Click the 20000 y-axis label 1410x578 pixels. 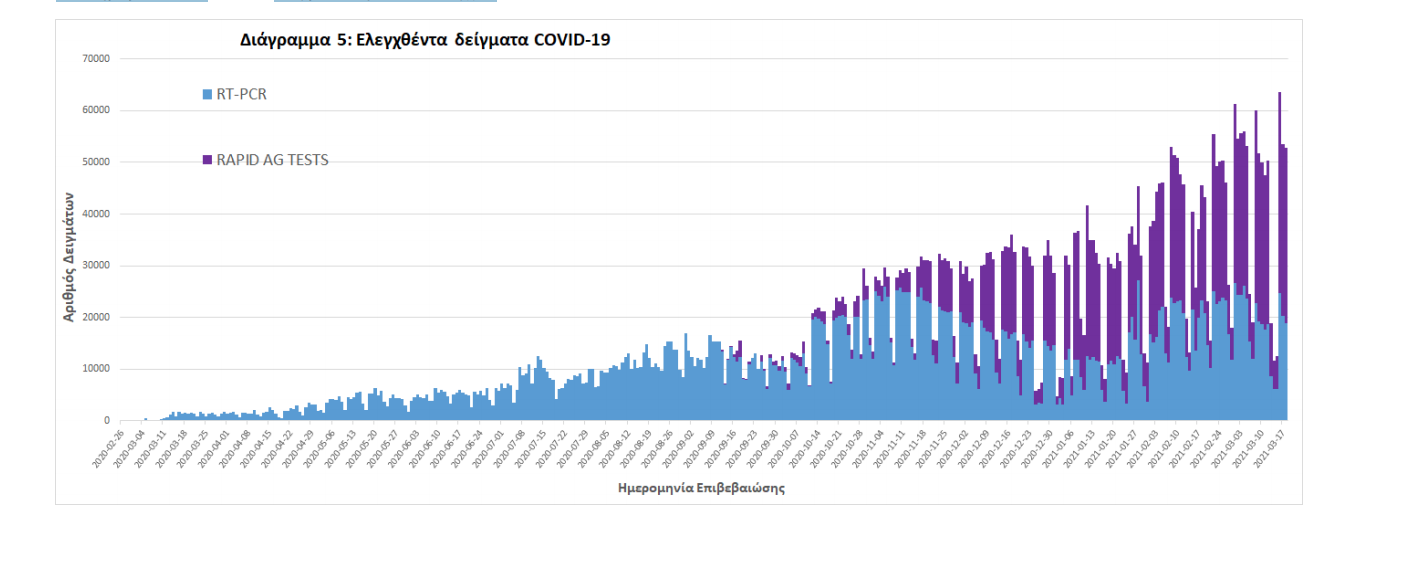tap(96, 318)
